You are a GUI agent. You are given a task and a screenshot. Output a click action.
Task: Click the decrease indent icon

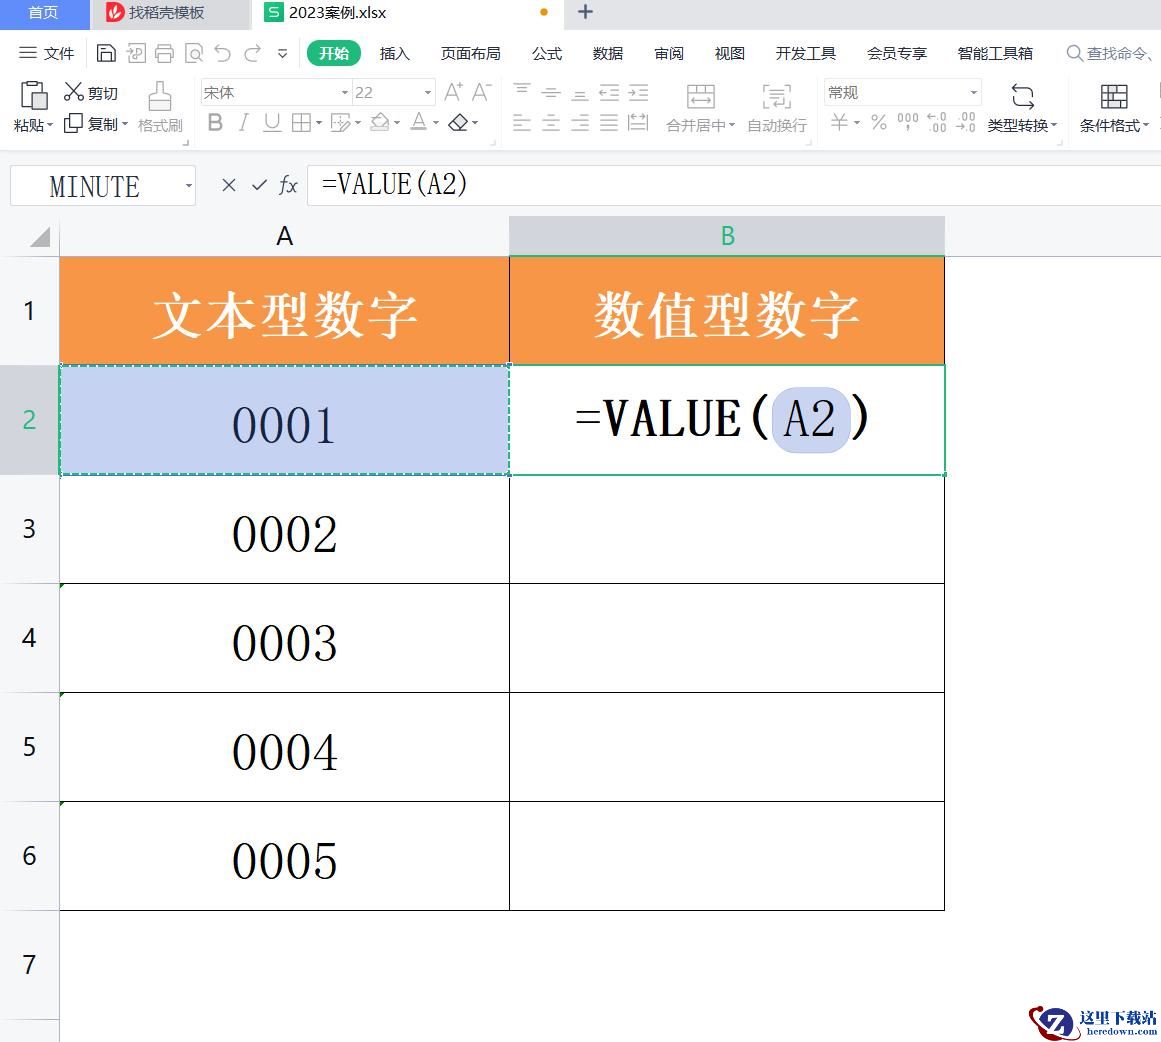609,93
